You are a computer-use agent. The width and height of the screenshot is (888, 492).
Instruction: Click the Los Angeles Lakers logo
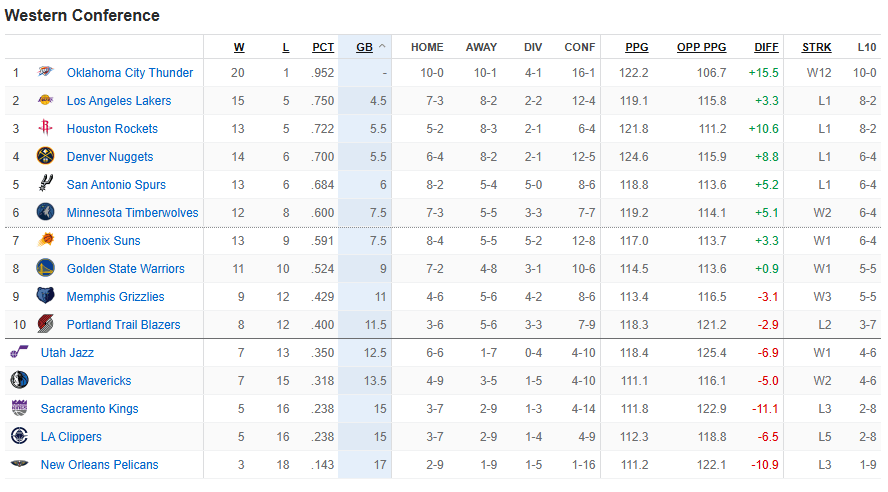click(x=45, y=101)
